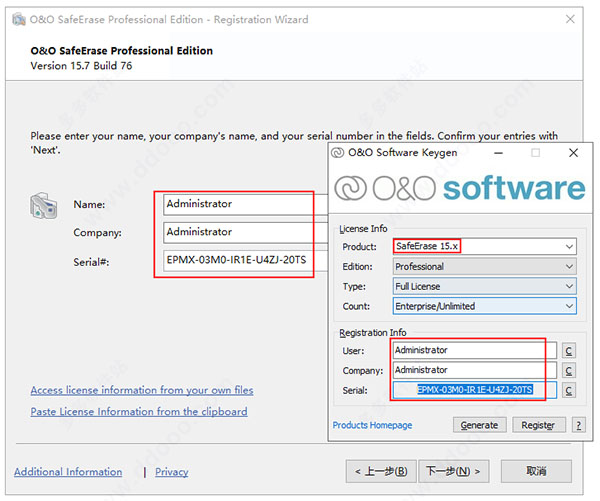Open the Product dropdown showing SafeErase 15.x
Screen dimensions: 600x501
click(484, 246)
